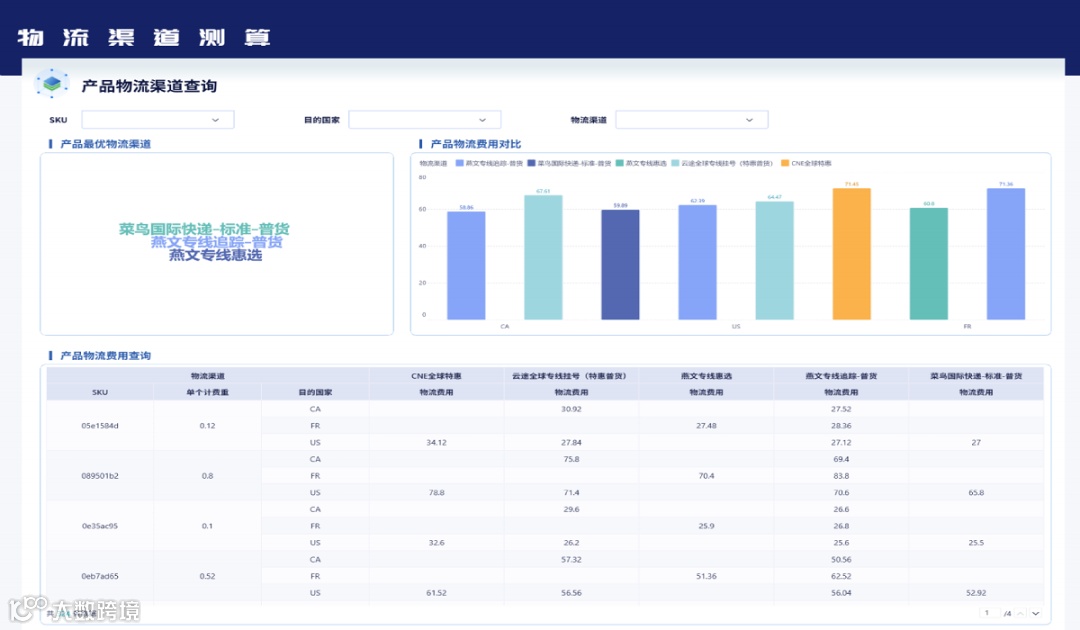
Task: Click the CNE全球特惠 table column header
Action: tap(437, 376)
